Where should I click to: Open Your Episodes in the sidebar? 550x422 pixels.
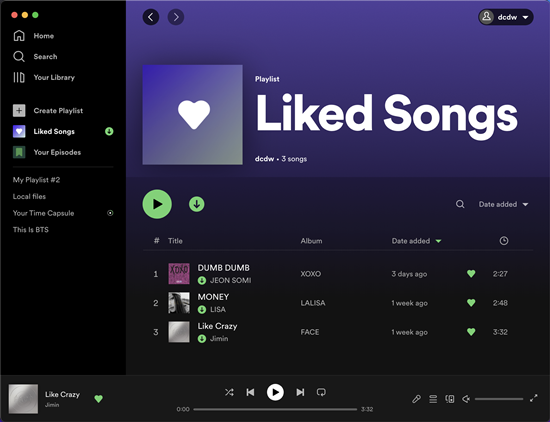click(x=47, y=152)
